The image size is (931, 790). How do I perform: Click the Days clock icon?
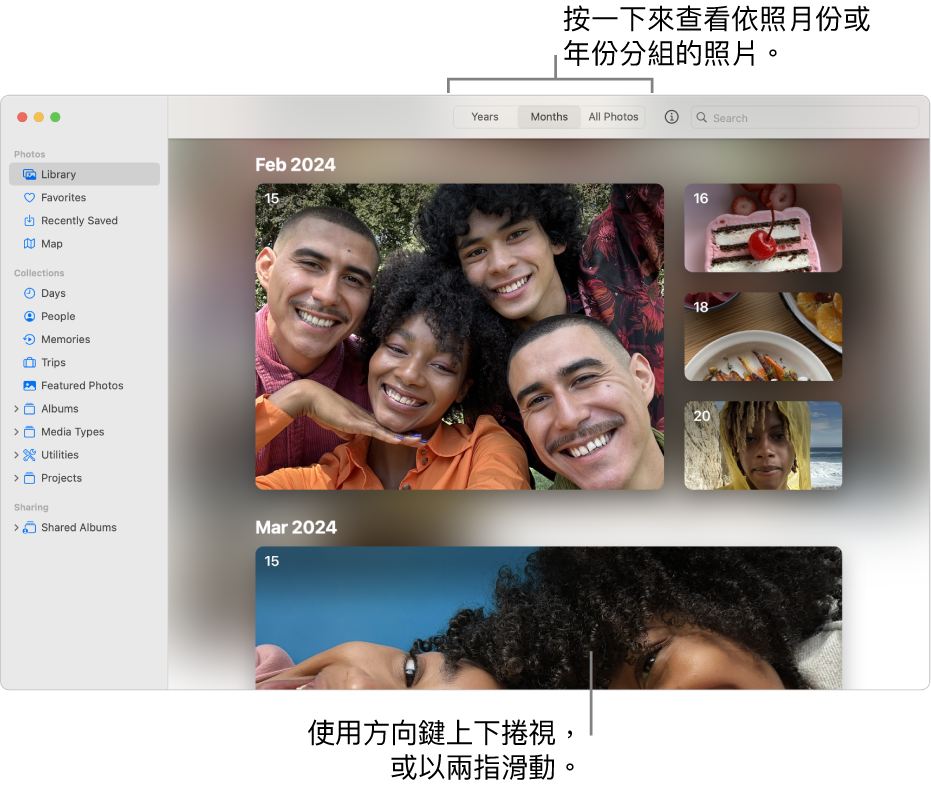(x=29, y=293)
